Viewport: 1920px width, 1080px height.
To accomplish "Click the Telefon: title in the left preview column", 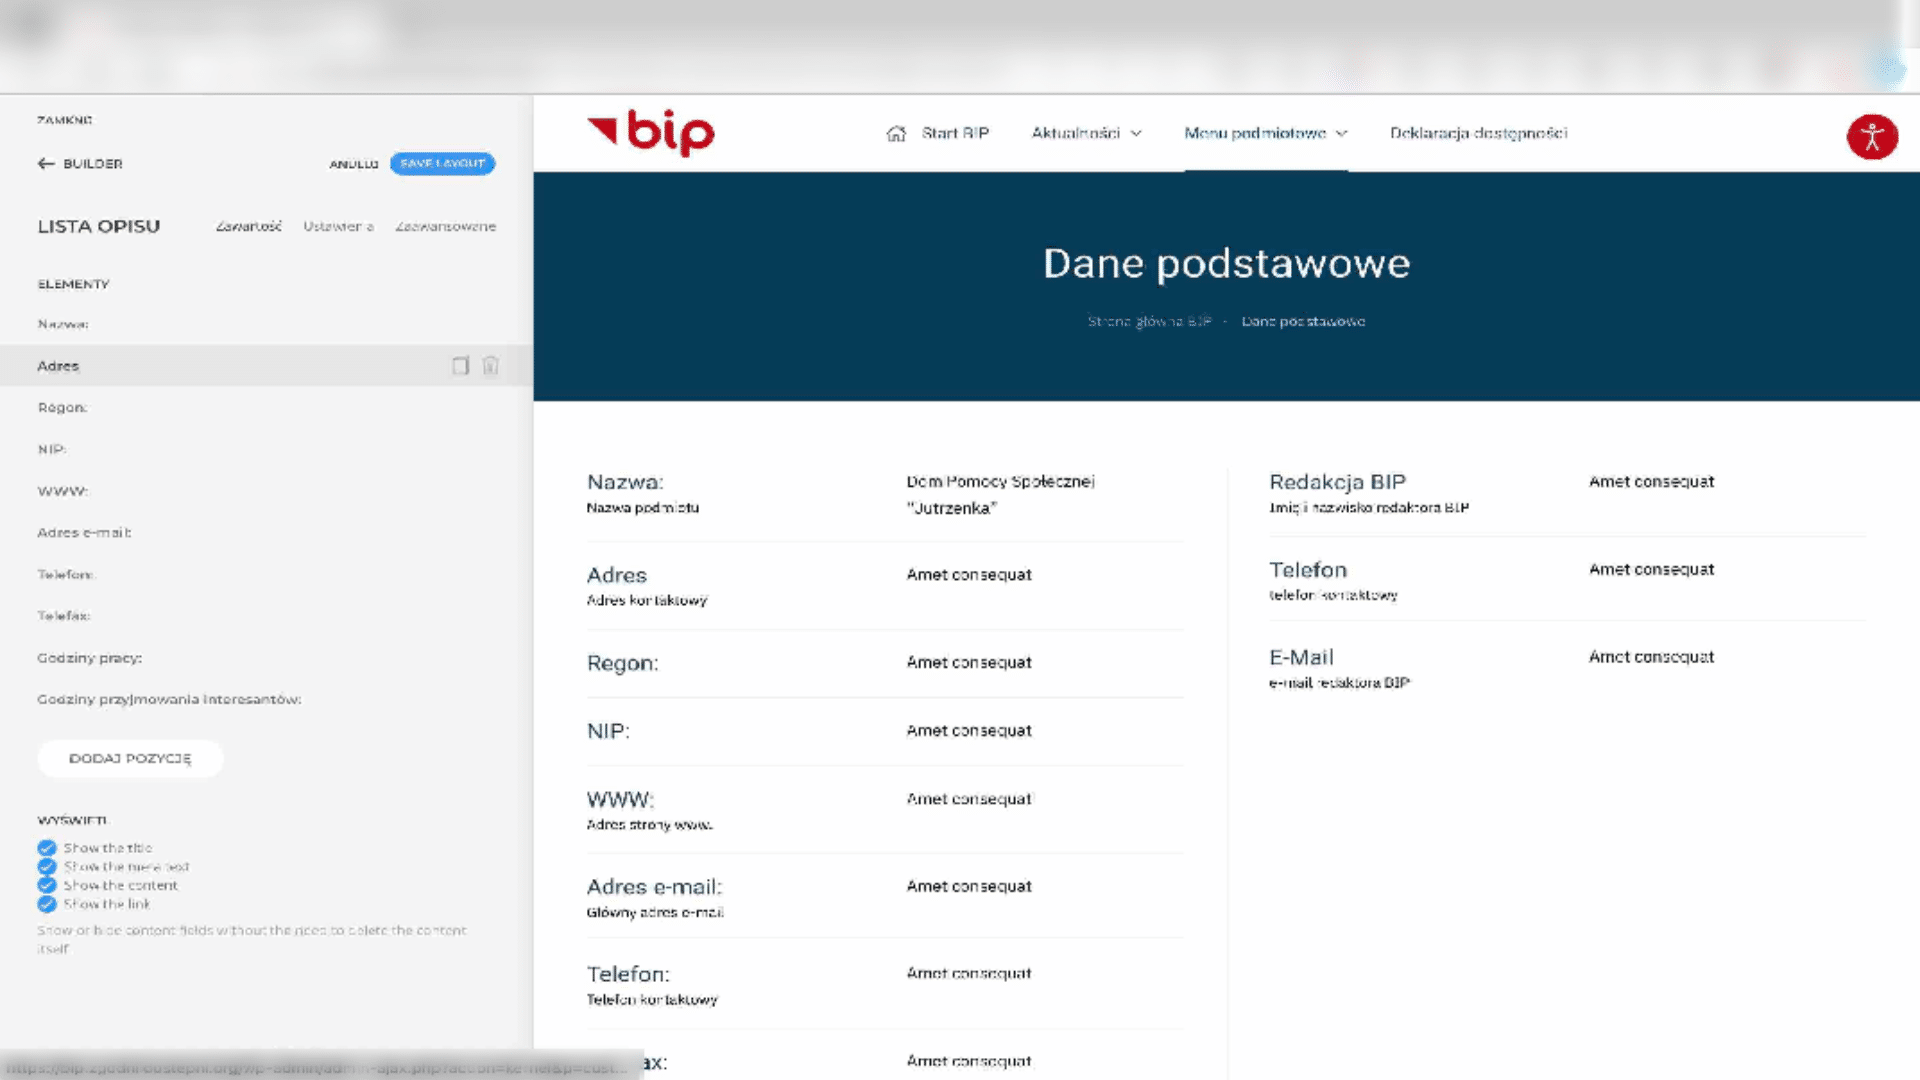I will [628, 975].
